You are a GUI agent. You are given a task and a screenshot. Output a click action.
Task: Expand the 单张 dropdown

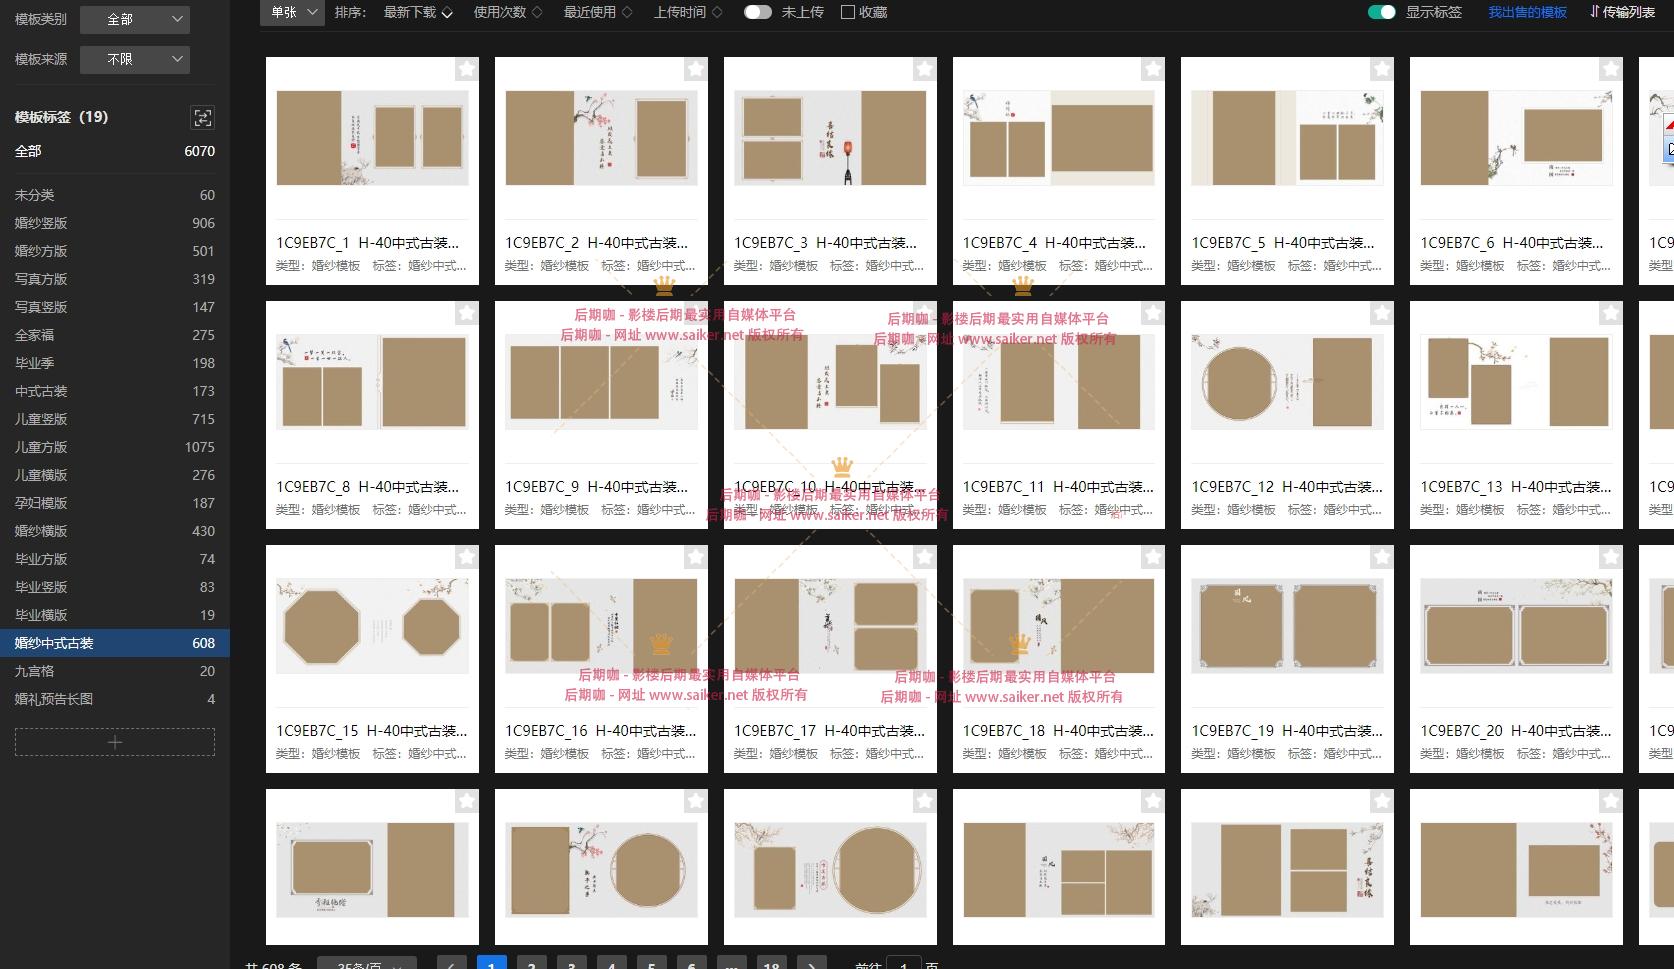click(x=292, y=12)
